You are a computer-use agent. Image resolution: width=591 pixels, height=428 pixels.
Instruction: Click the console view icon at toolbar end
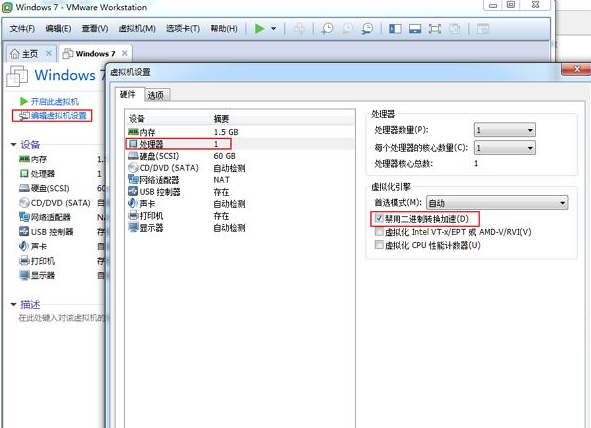tap(483, 29)
